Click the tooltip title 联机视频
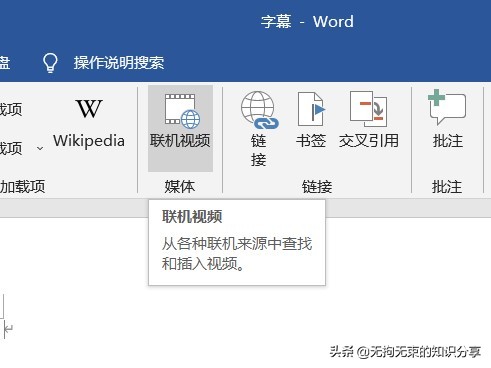This screenshot has width=491, height=368. 192,217
